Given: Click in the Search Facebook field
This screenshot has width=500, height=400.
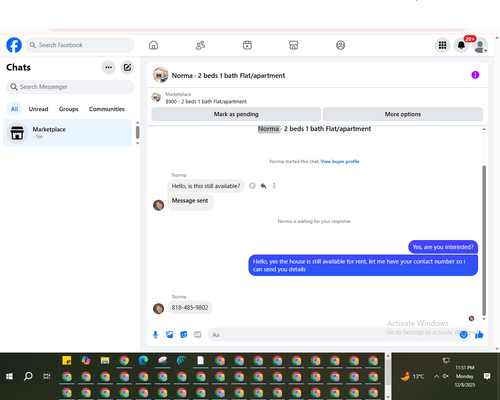Looking at the screenshot, I should (x=80, y=45).
